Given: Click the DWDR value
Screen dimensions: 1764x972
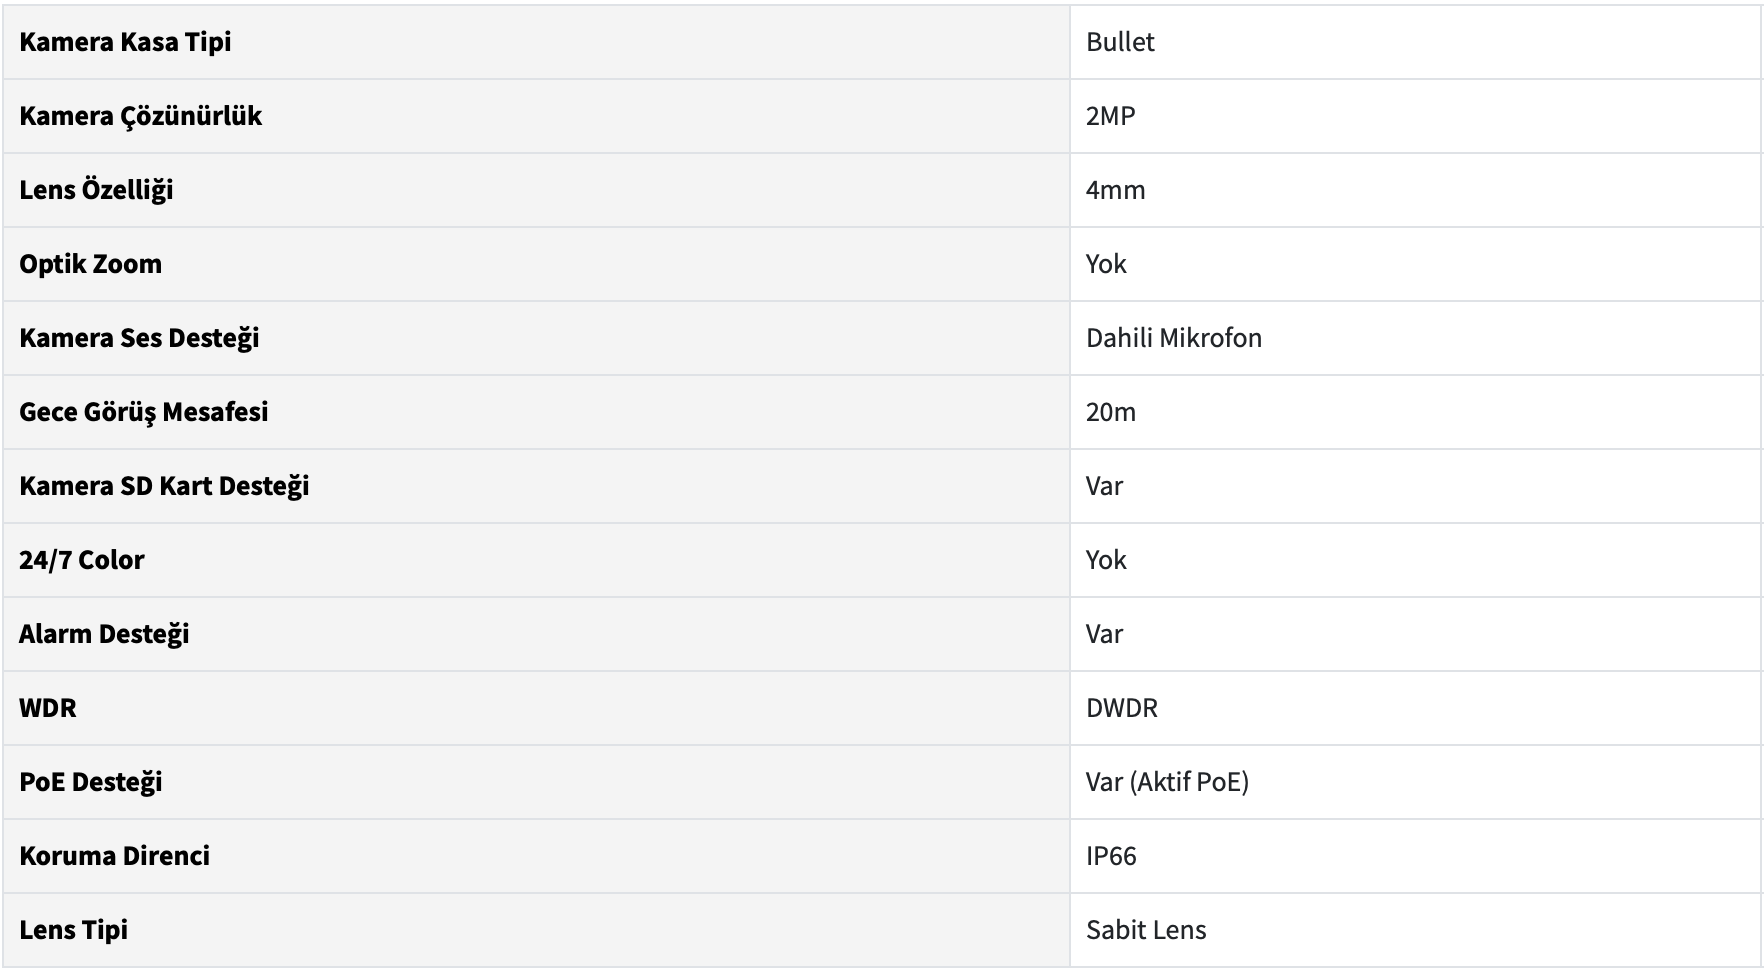Looking at the screenshot, I should [1121, 708].
